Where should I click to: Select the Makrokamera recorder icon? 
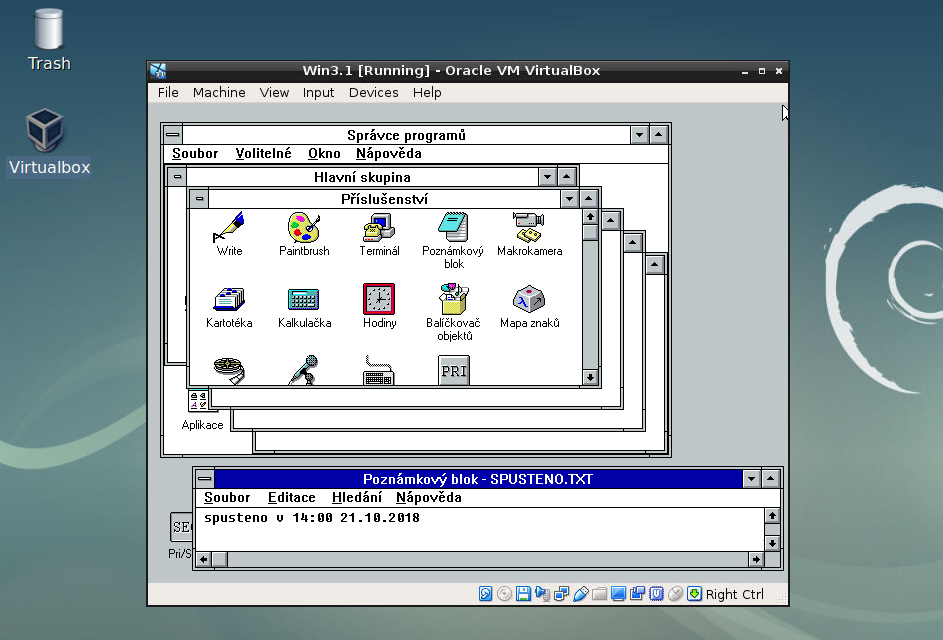(x=529, y=227)
